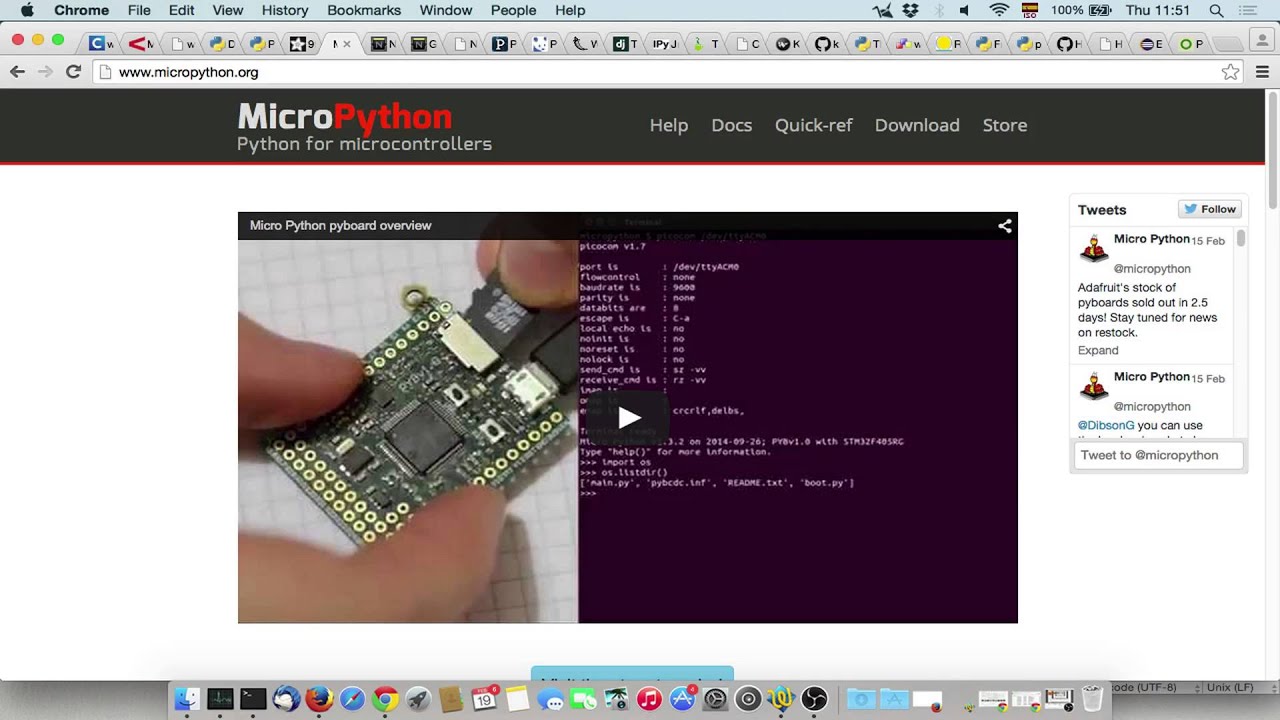Open Terminal from the Dock
This screenshot has height=720, width=1280.
253,699
